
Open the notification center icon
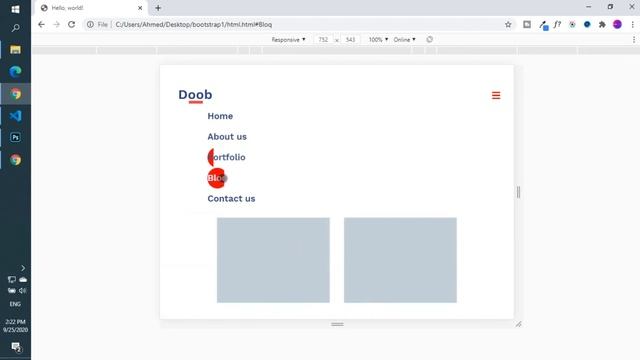16,347
